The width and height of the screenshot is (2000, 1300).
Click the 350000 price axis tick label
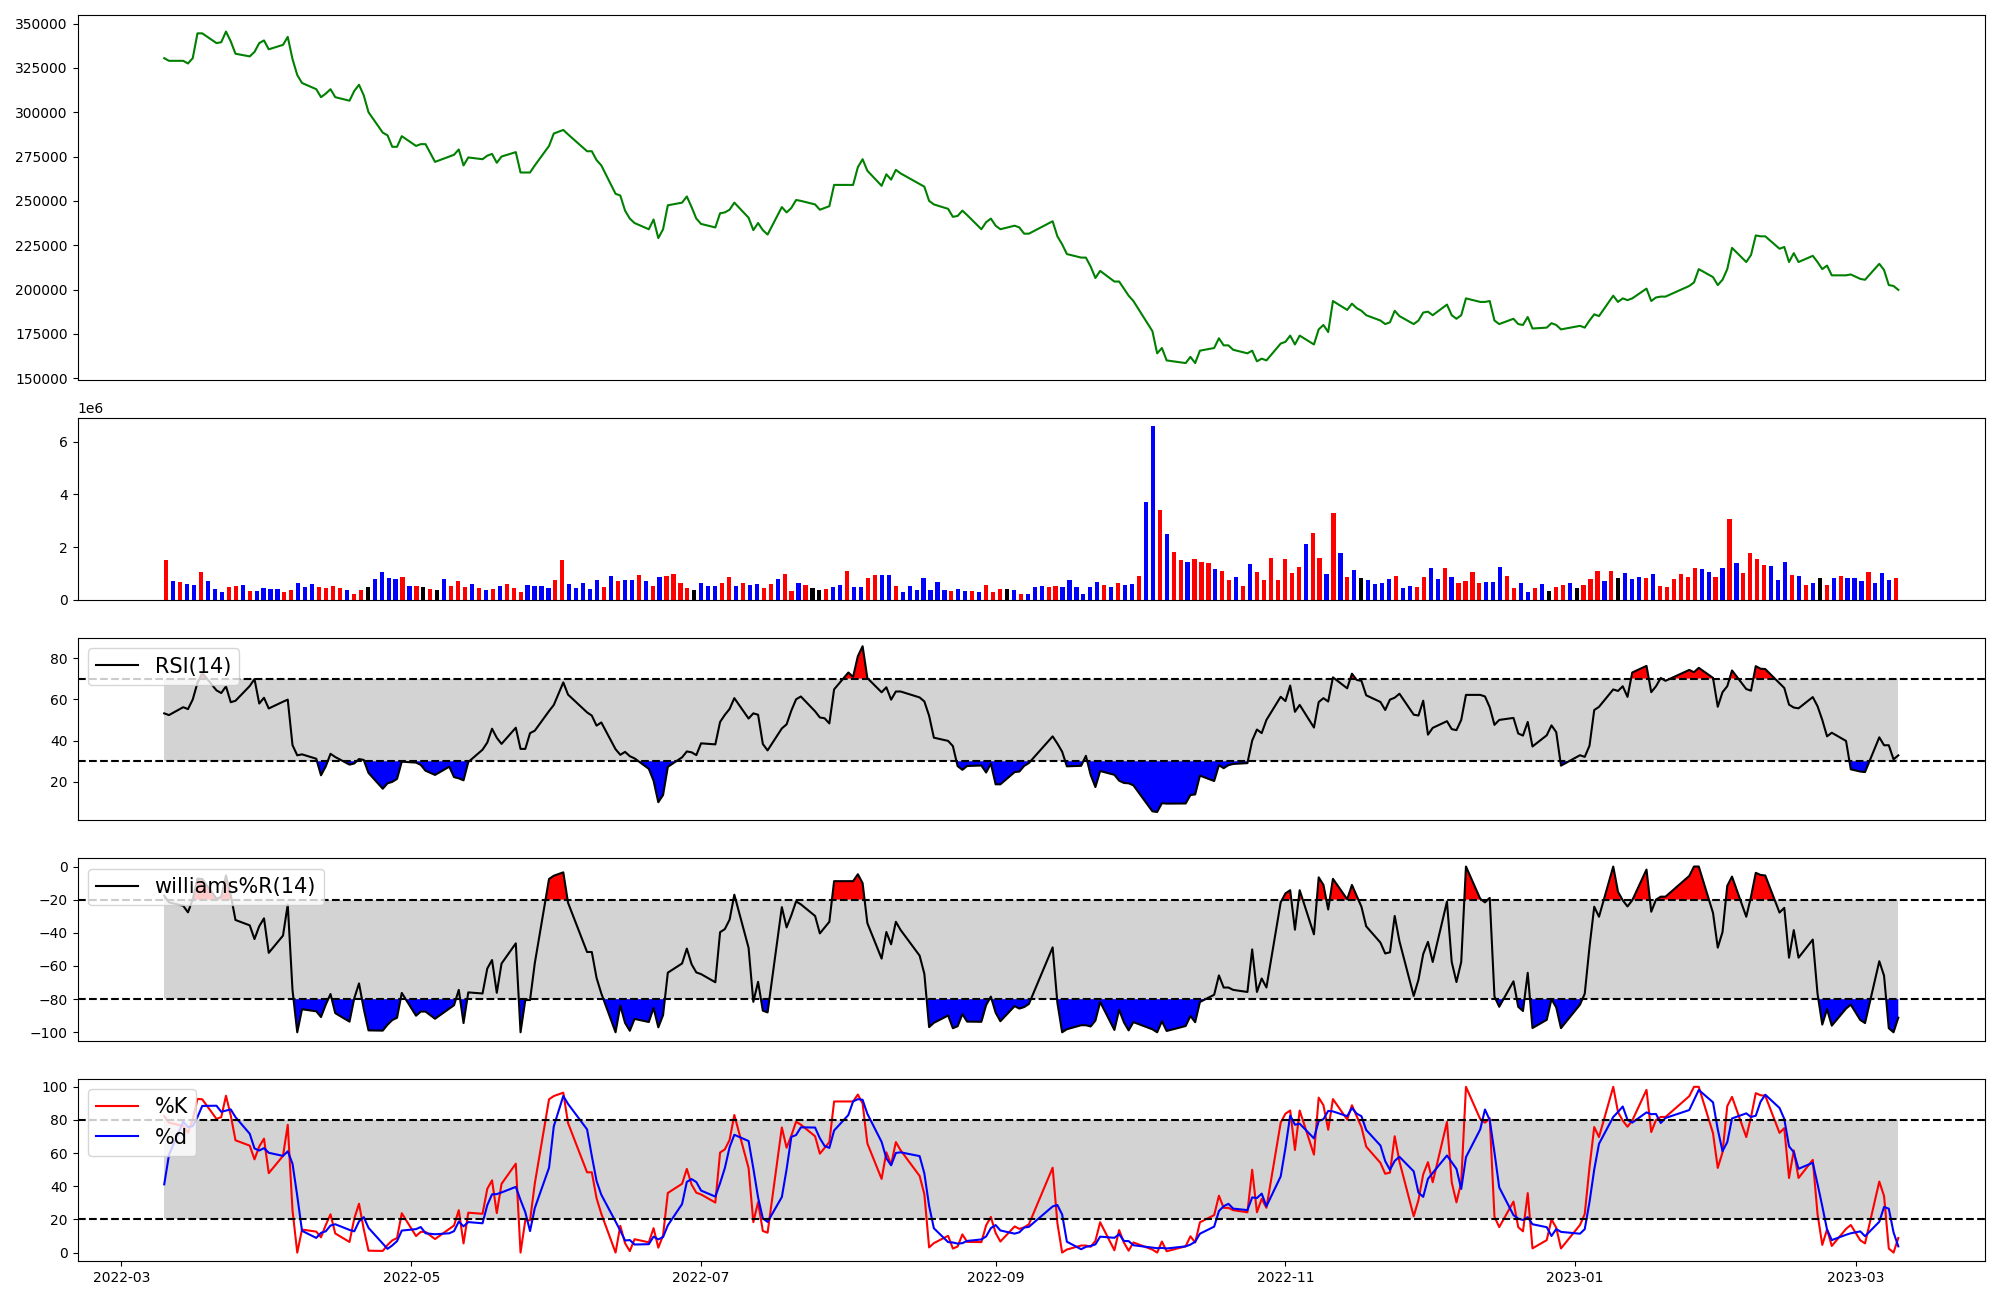click(x=40, y=24)
